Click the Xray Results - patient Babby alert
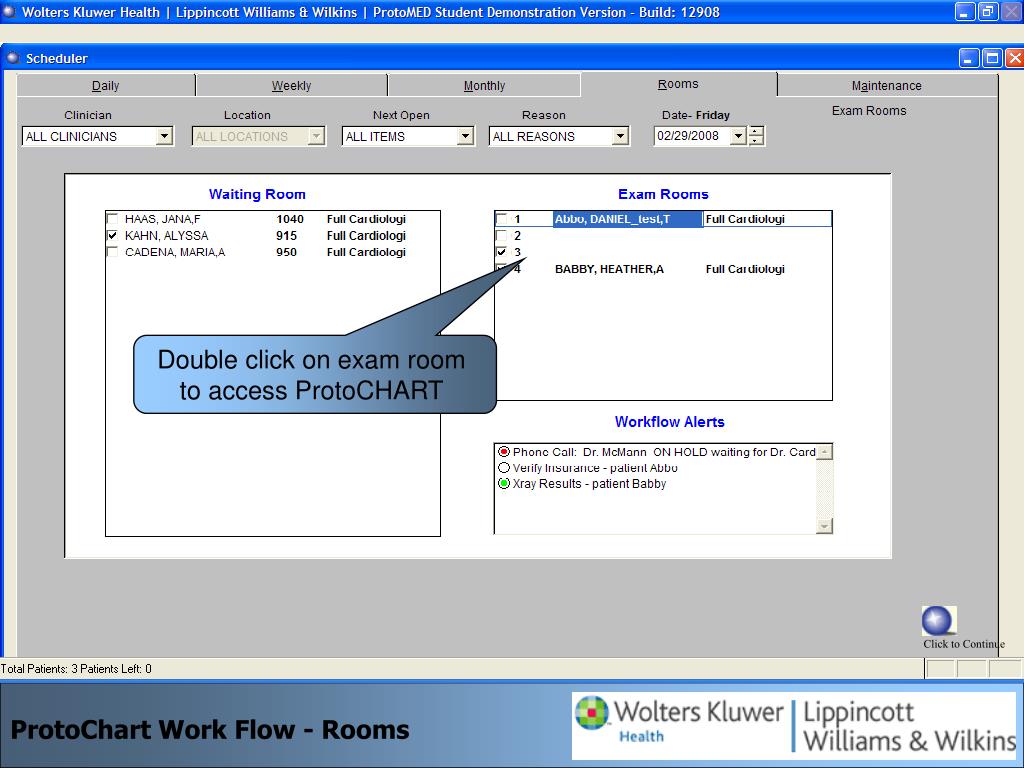The image size is (1024, 768). 589,484
